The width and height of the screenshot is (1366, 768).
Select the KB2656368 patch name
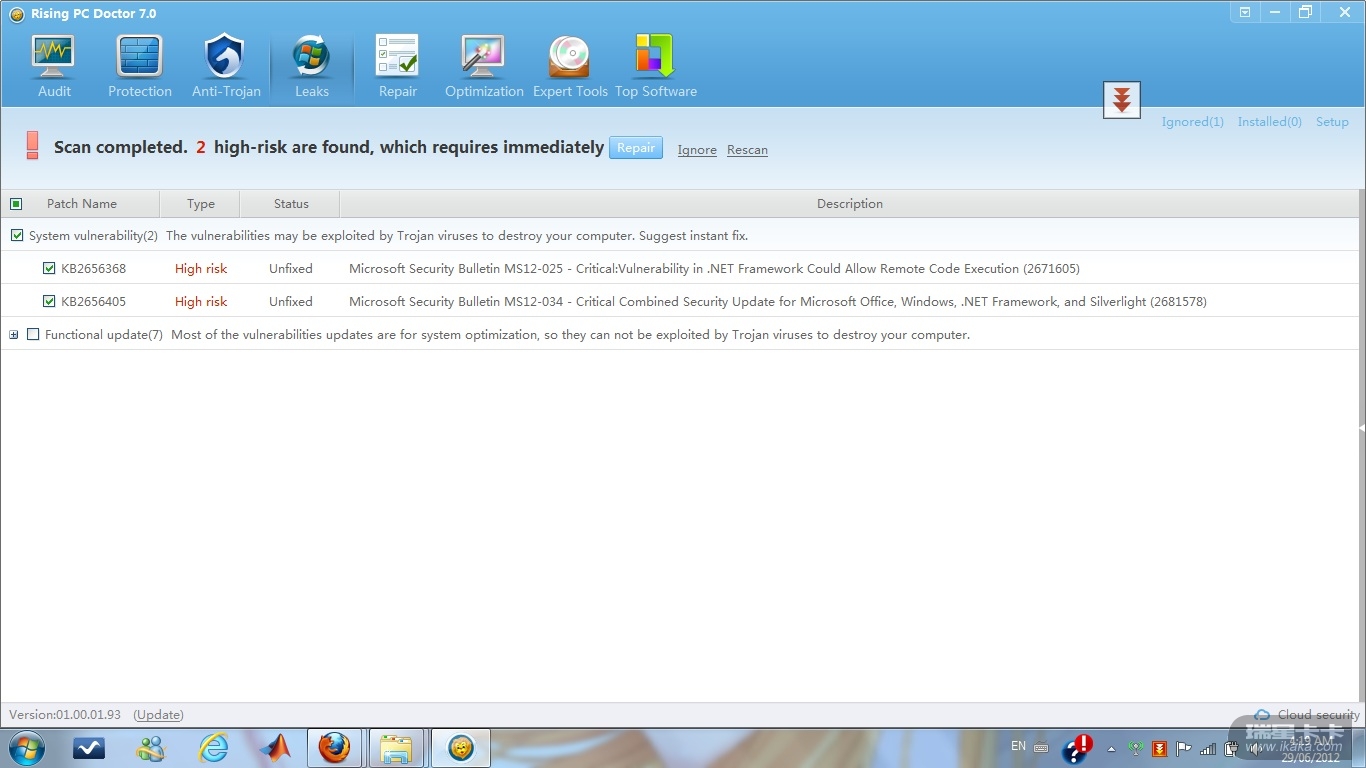94,268
